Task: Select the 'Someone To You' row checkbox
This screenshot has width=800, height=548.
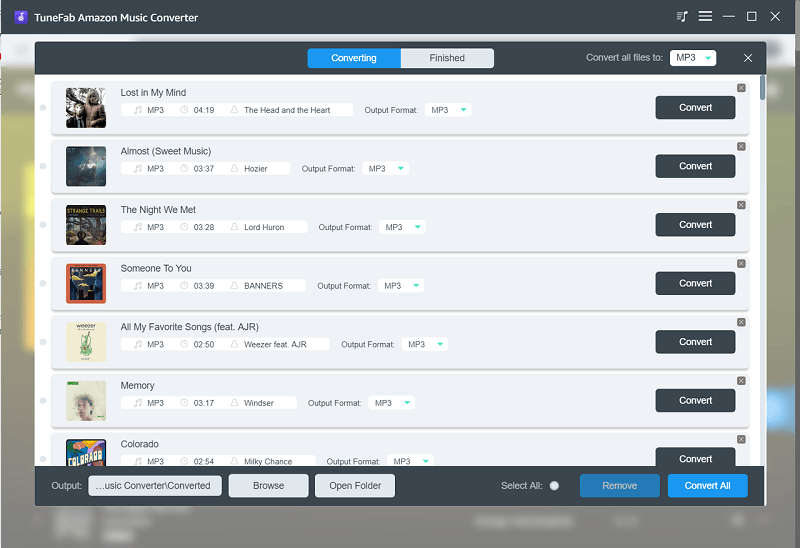Action: click(x=43, y=284)
